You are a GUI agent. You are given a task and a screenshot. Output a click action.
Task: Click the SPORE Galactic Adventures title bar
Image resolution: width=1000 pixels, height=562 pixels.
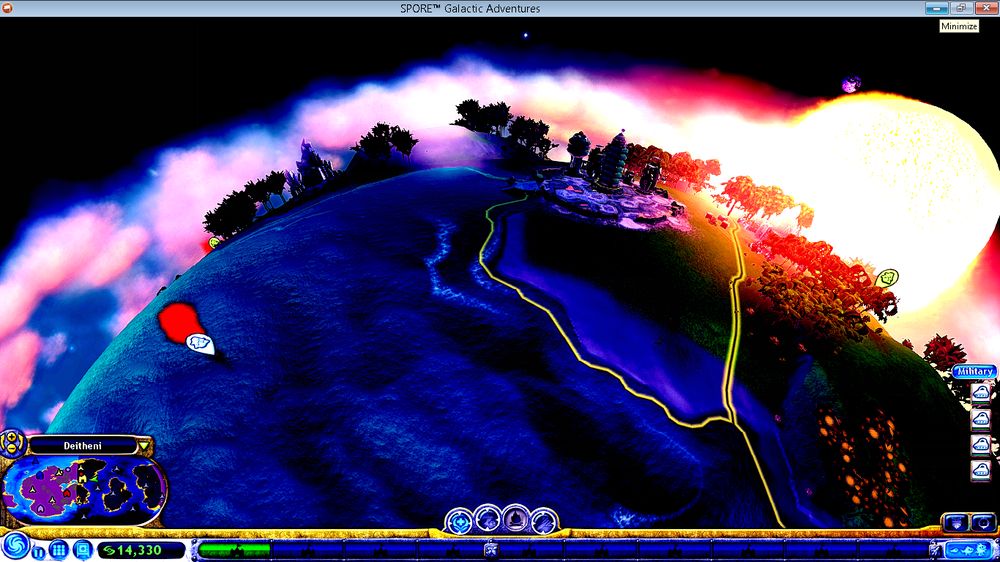(x=470, y=8)
